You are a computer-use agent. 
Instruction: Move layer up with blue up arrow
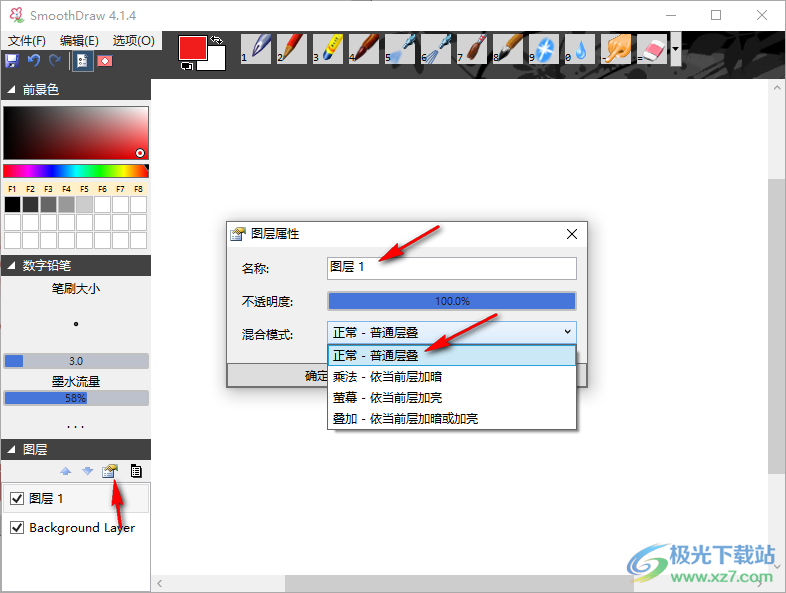(66, 471)
